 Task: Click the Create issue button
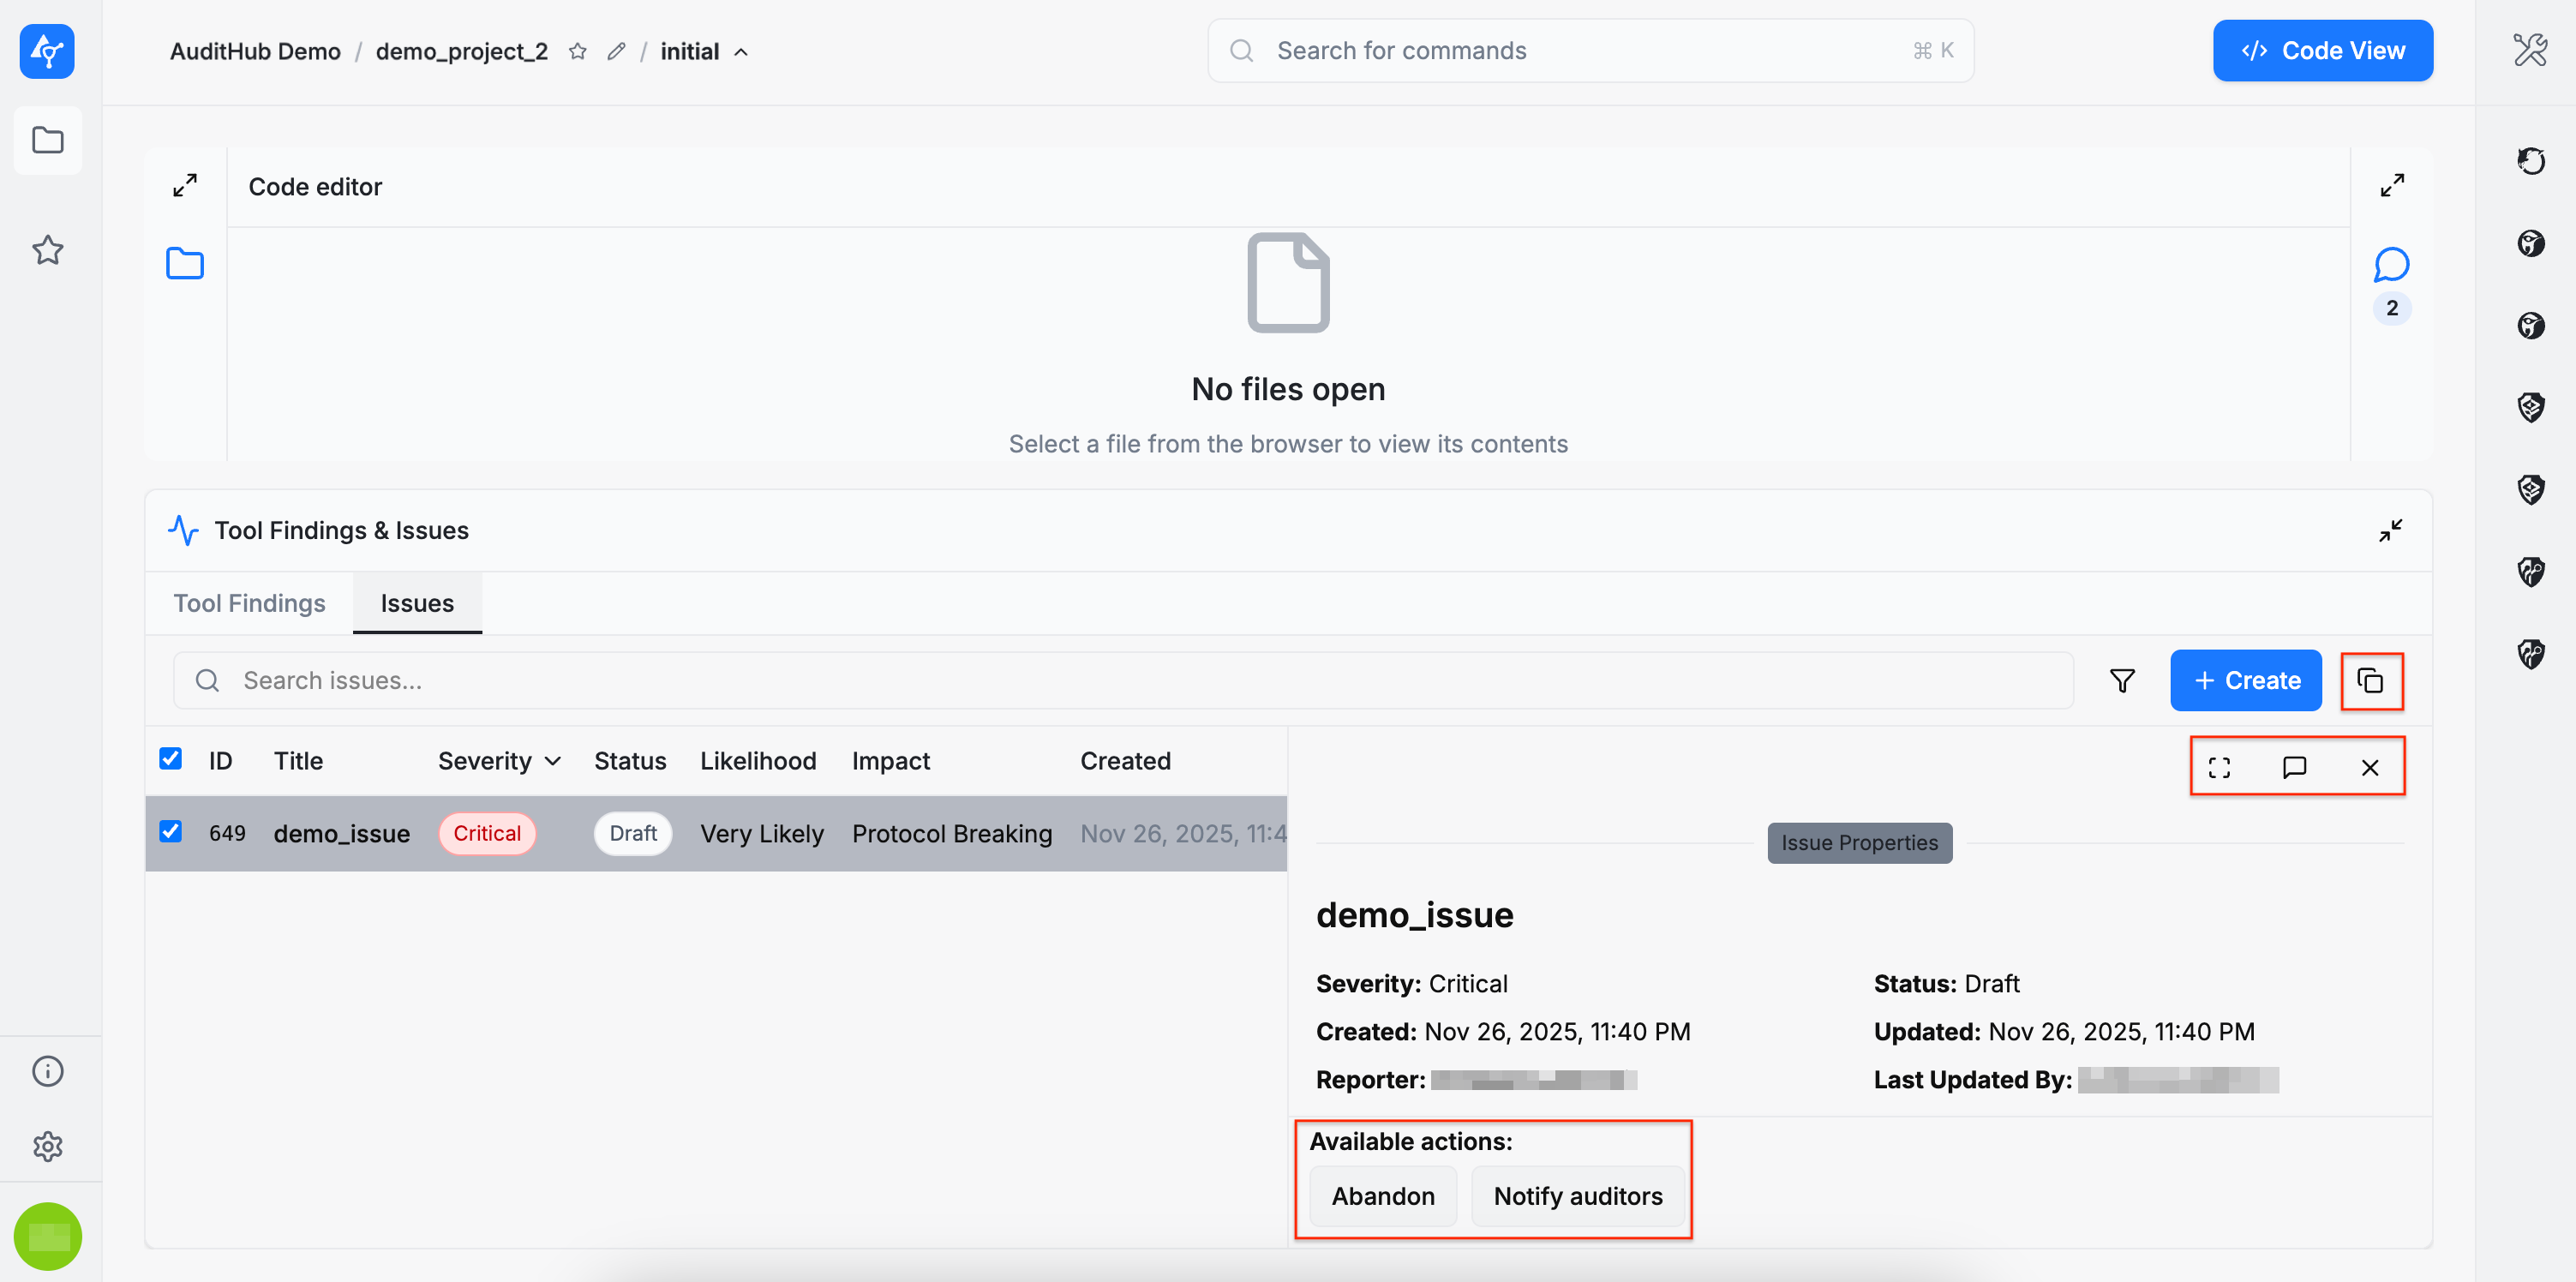pos(2245,680)
